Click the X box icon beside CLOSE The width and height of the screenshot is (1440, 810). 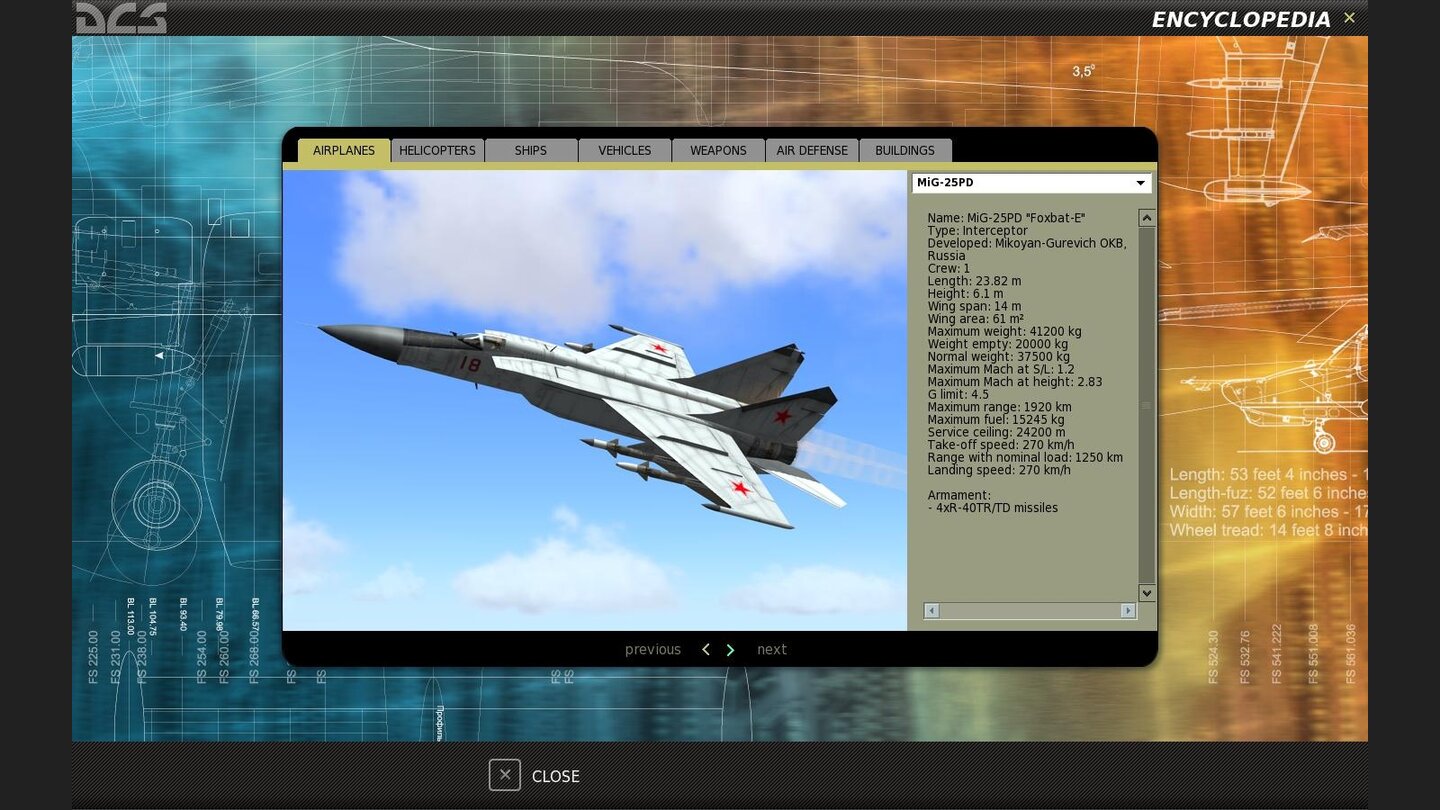pyautogui.click(x=505, y=775)
